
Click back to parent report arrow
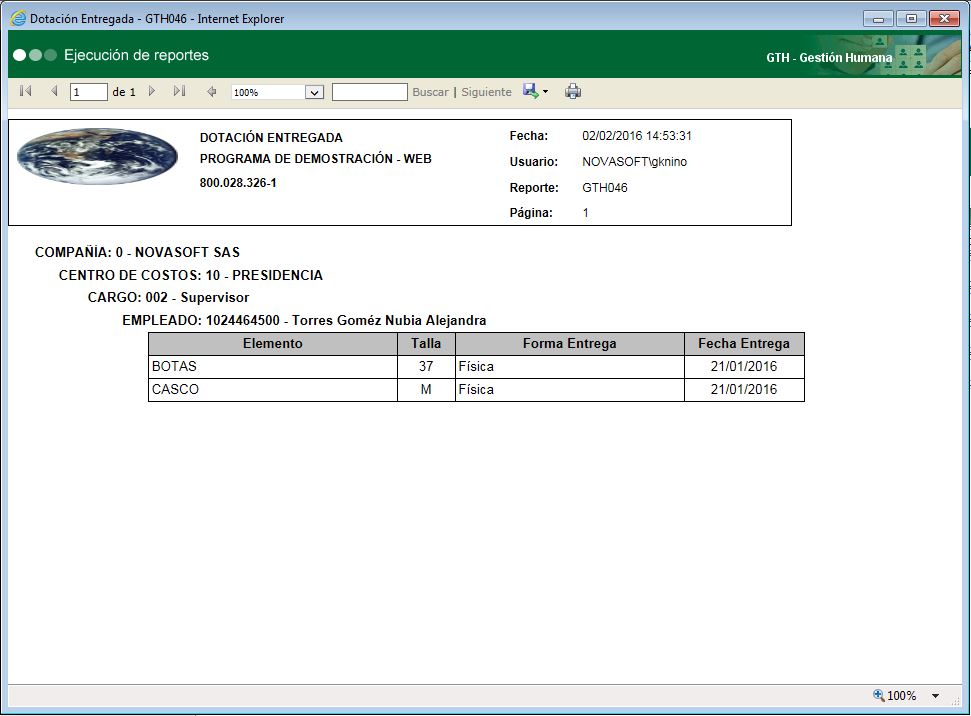tap(211, 92)
